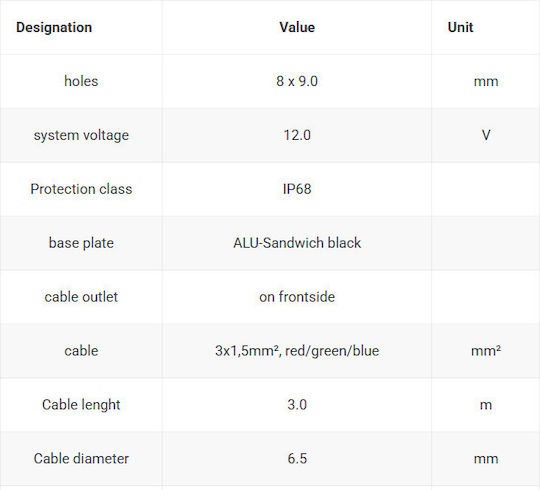Click the mm² unit cell

(x=486, y=351)
